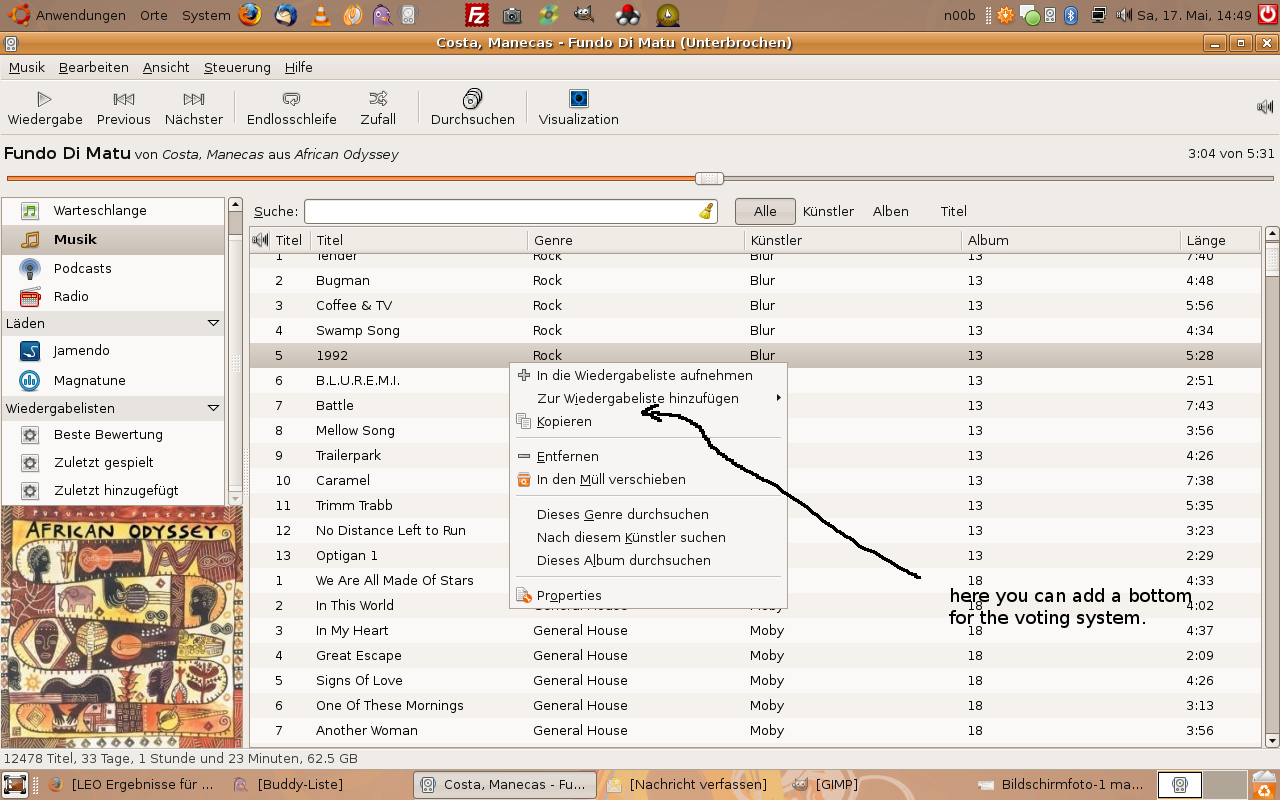Open the Bearbeiten menu

coord(94,67)
